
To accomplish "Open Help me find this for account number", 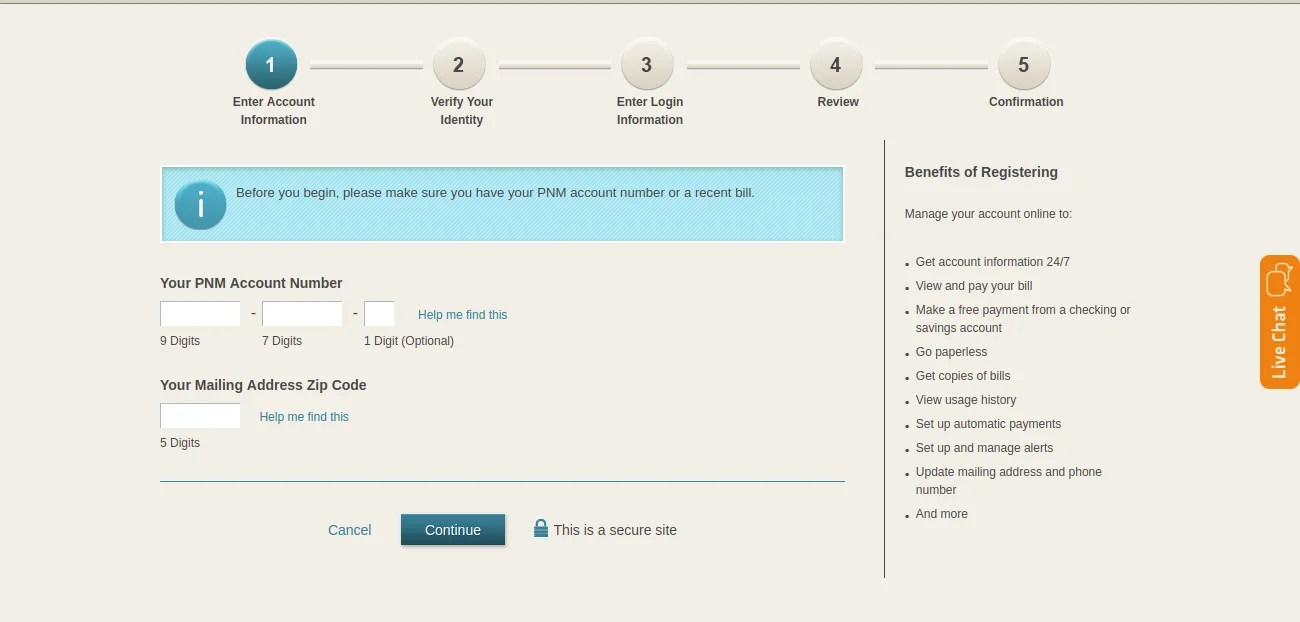I will (462, 314).
